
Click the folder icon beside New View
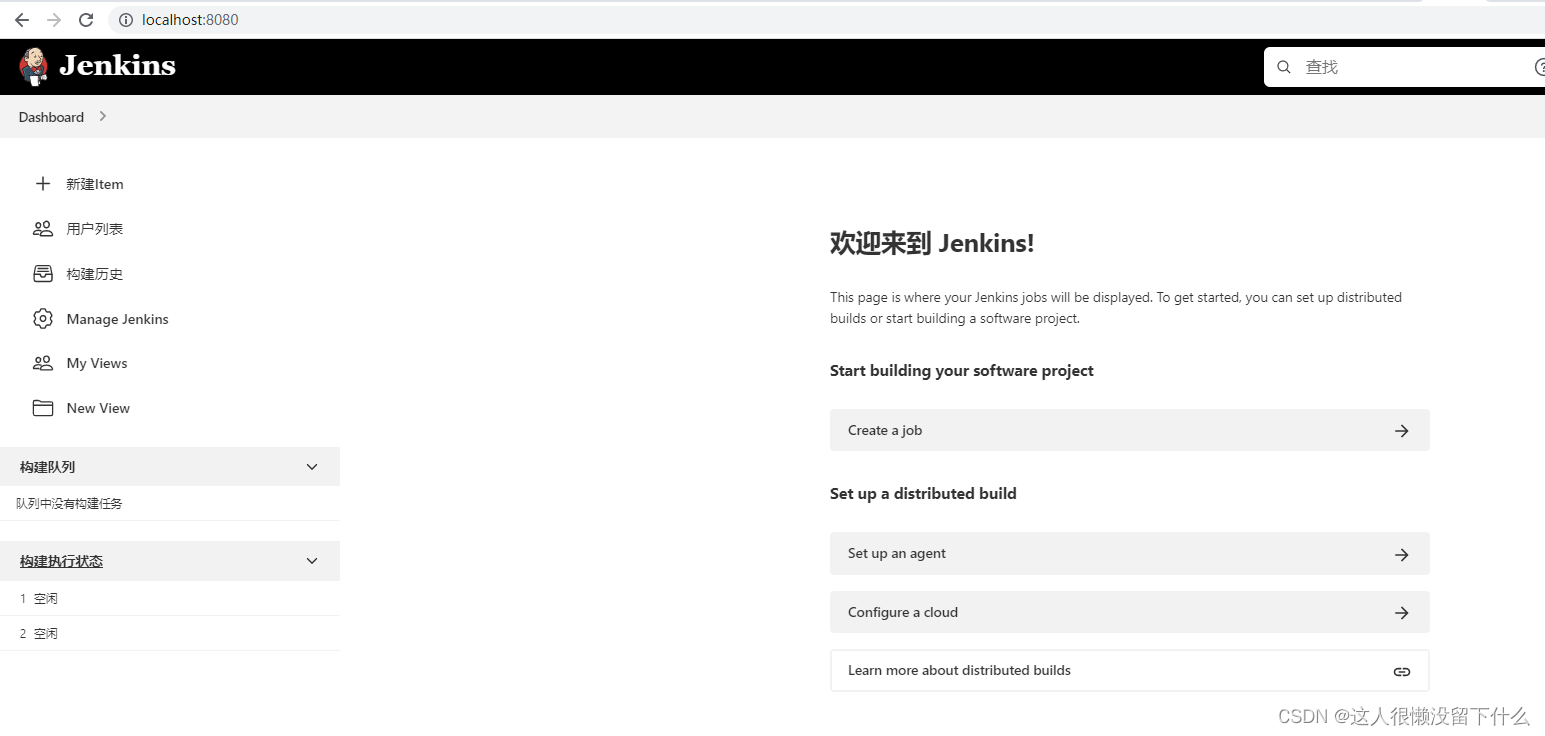[x=43, y=408]
